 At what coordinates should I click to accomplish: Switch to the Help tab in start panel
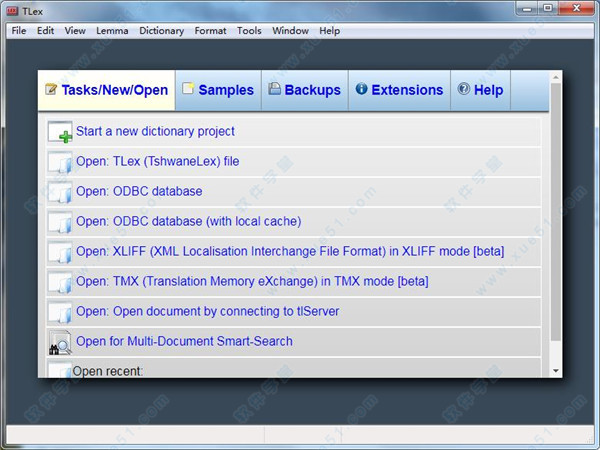point(481,90)
